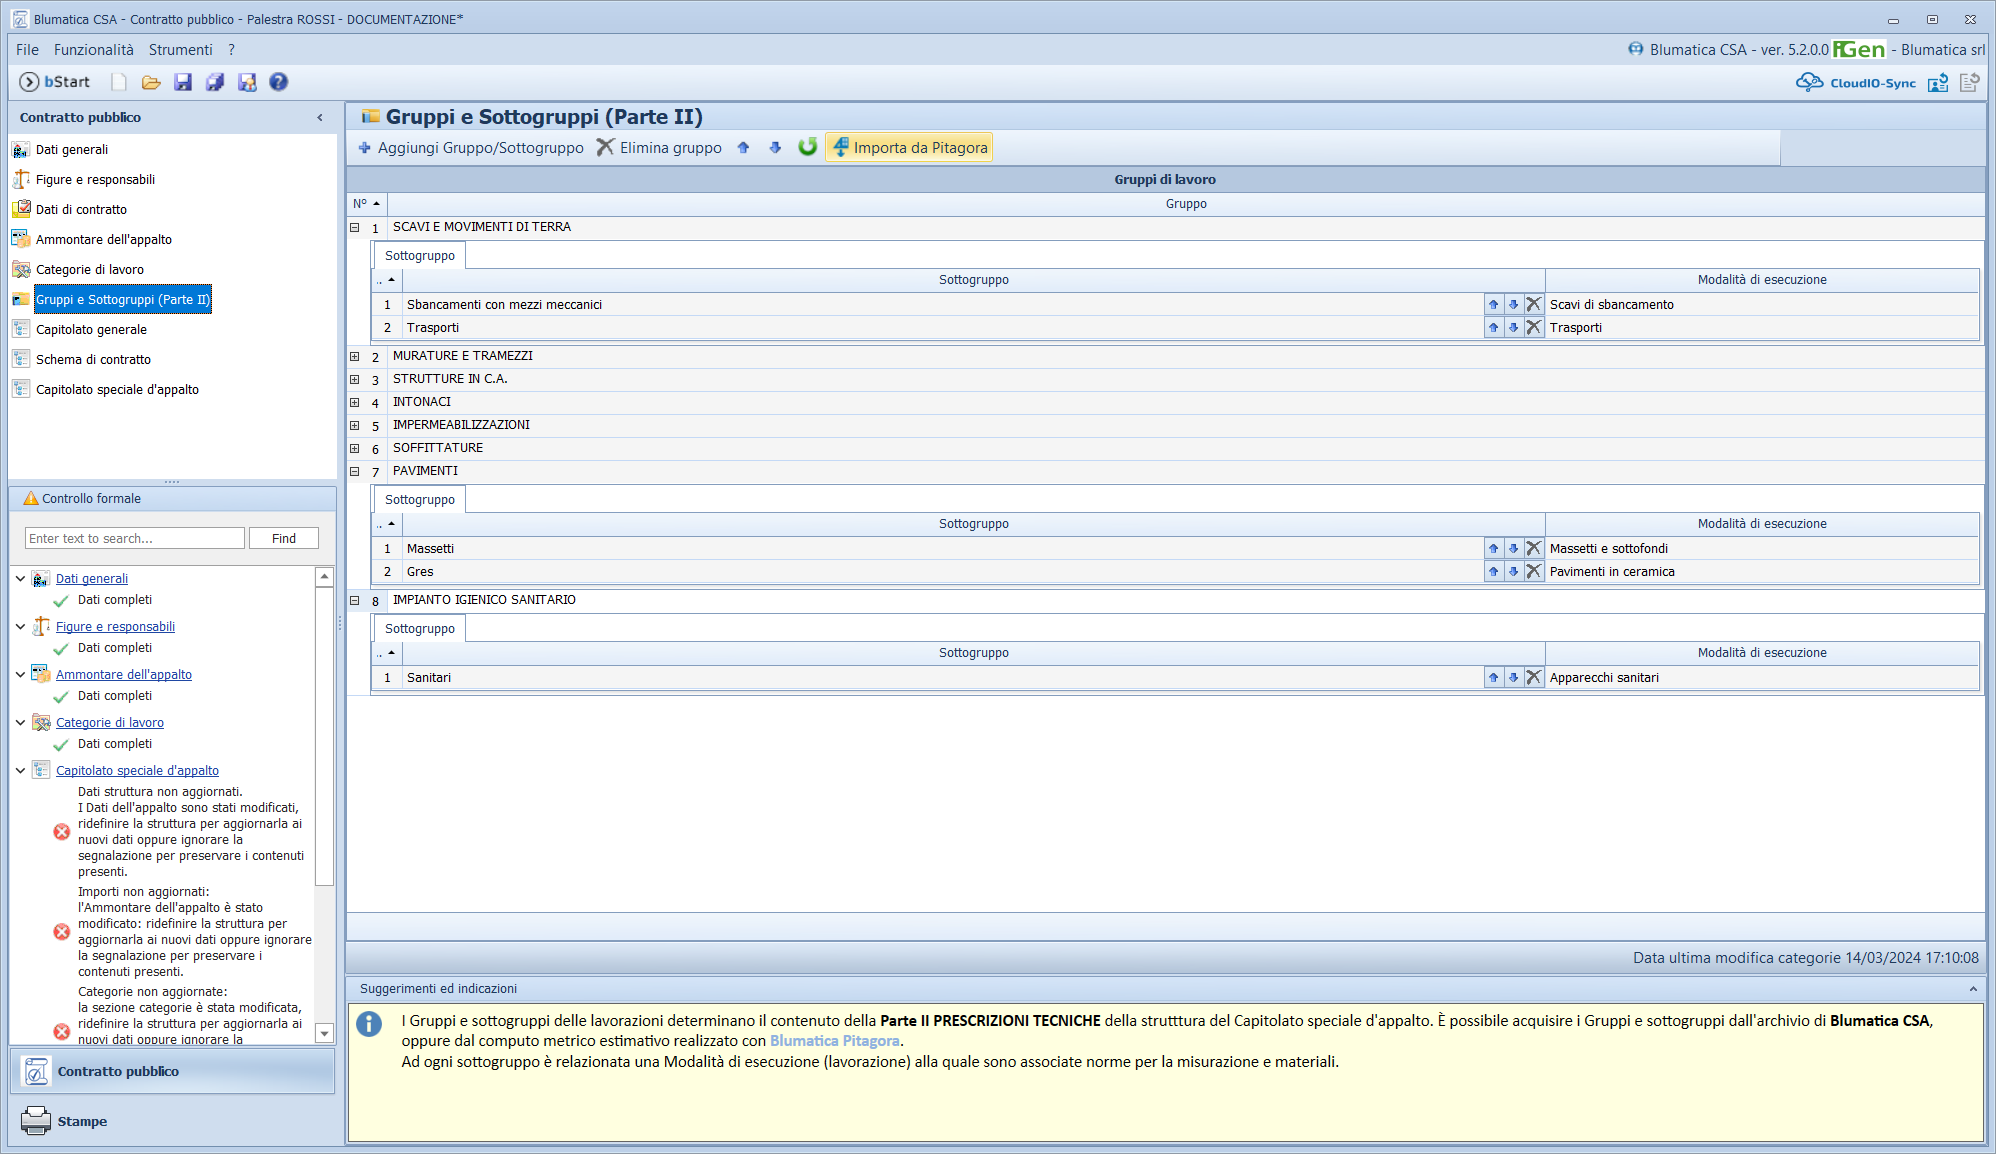Image resolution: width=1996 pixels, height=1154 pixels.
Task: Select Sottogruppo tab under IMPIANTO IGIENICO SANITARIO
Action: tap(420, 629)
